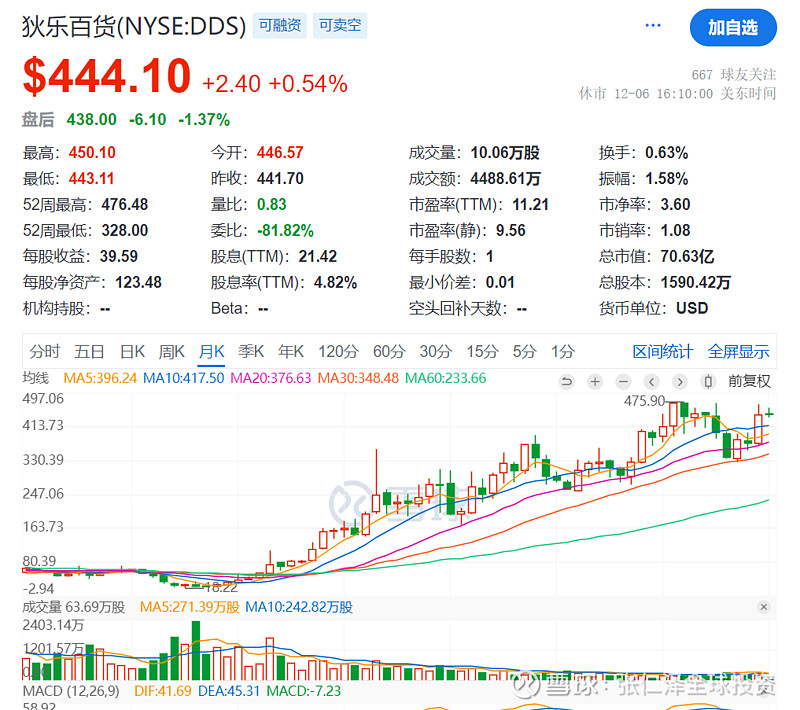Click the 最高 value 450.10

tap(92, 153)
